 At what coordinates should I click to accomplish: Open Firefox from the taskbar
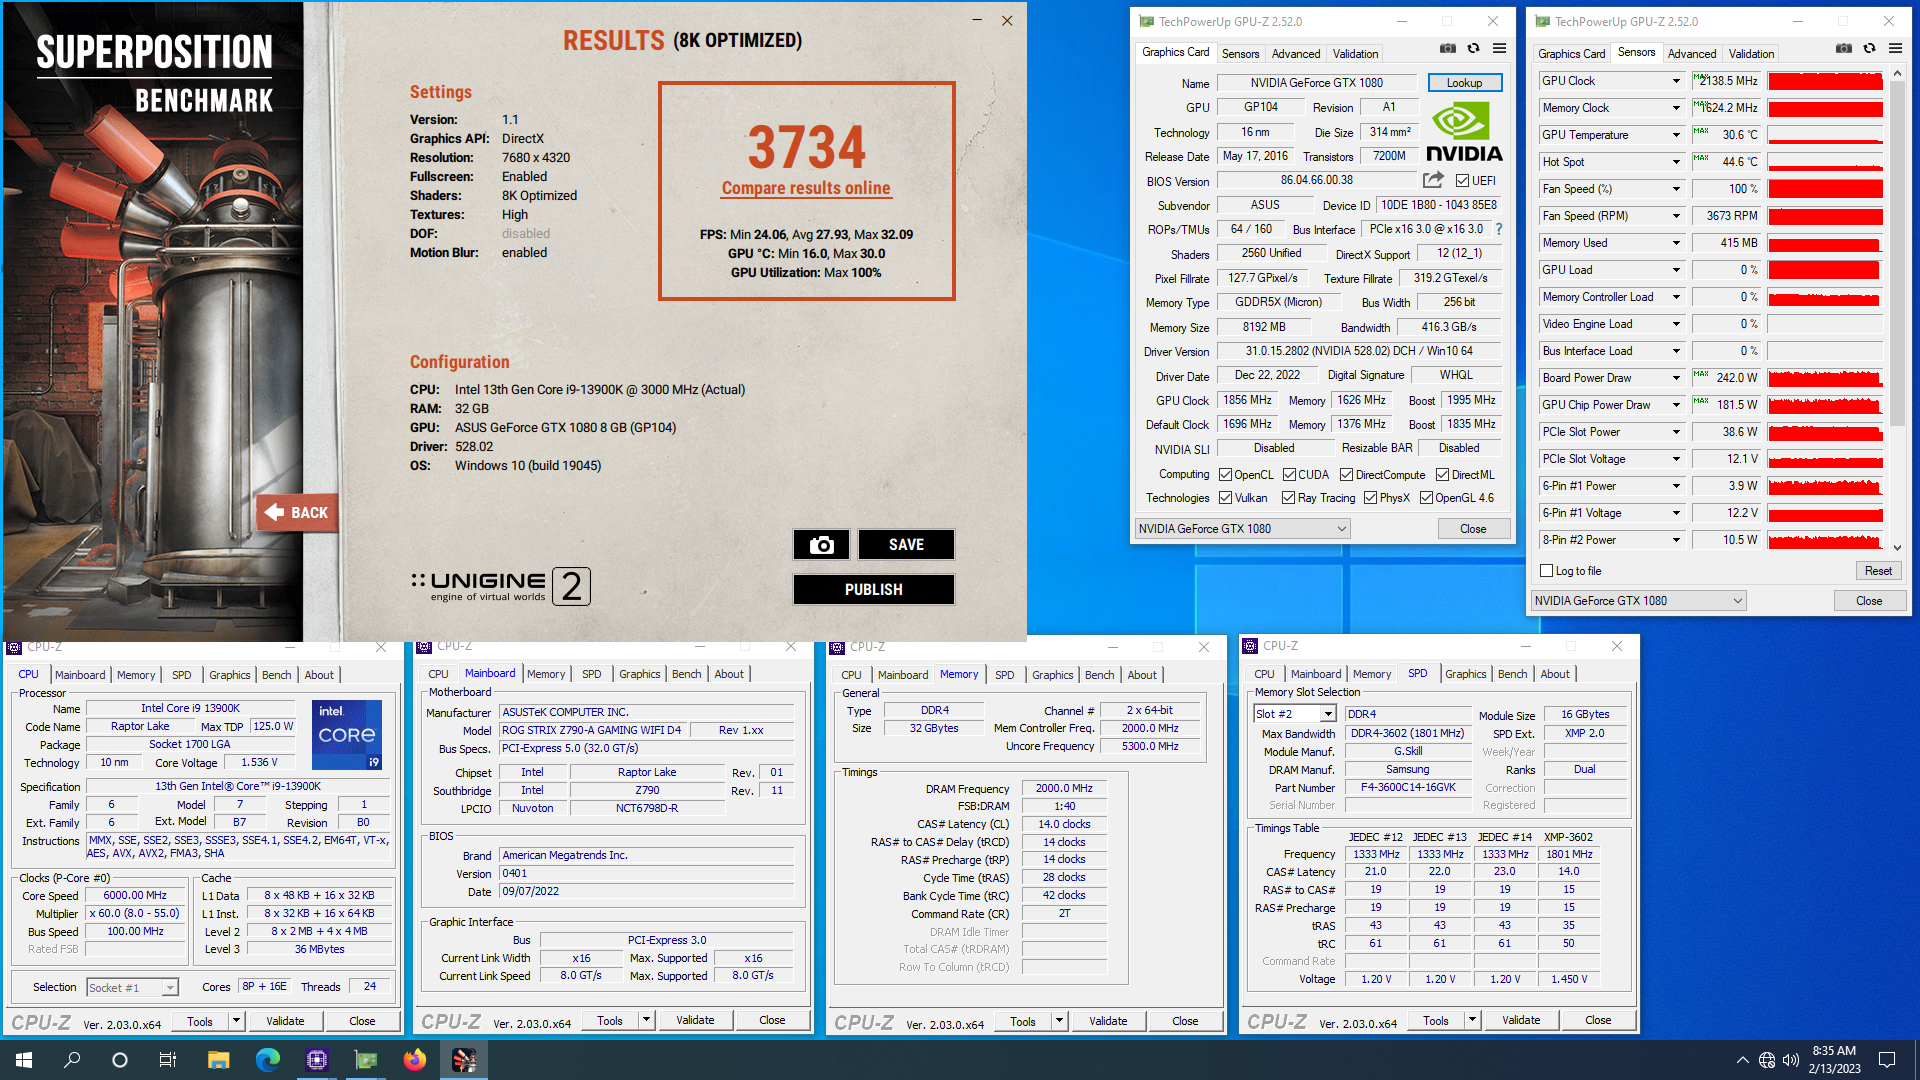point(414,1060)
